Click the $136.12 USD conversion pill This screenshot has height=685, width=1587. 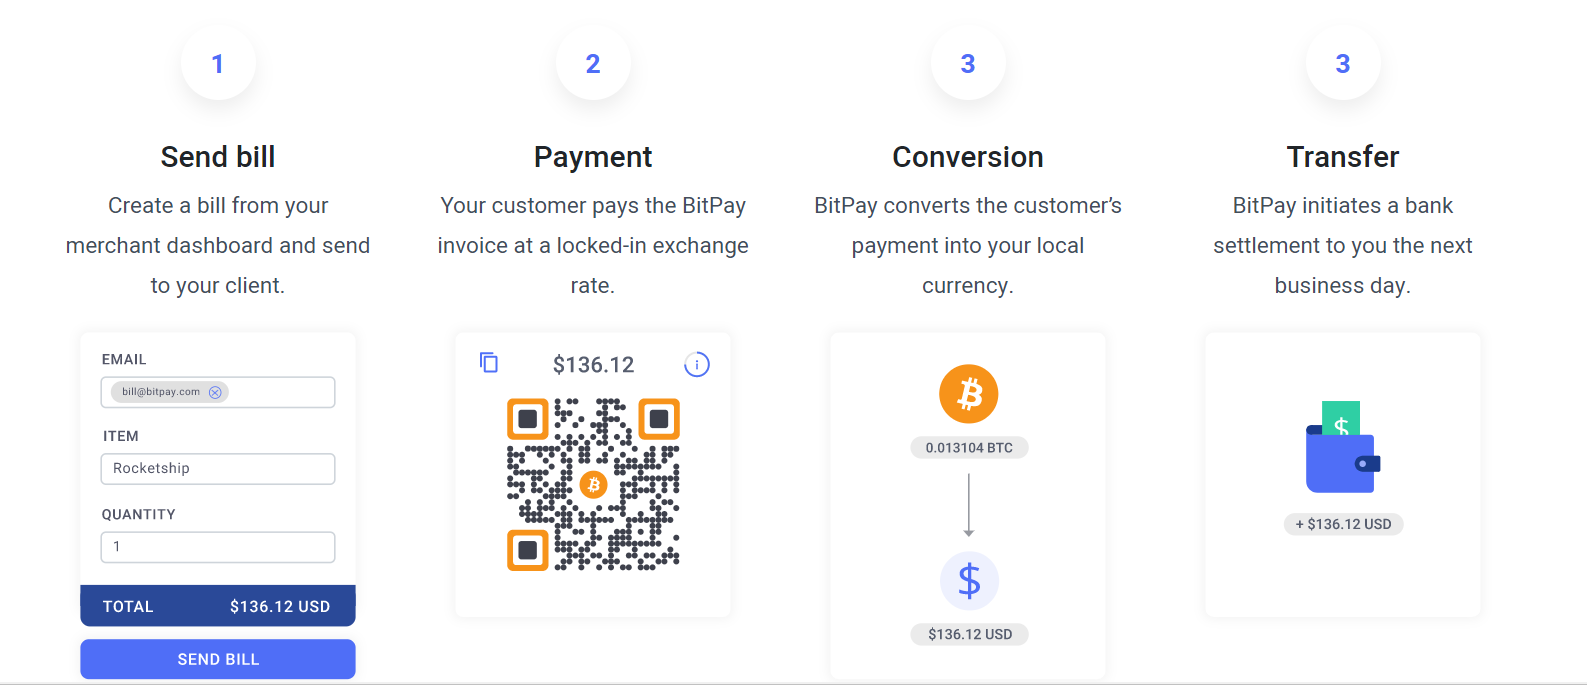[969, 634]
